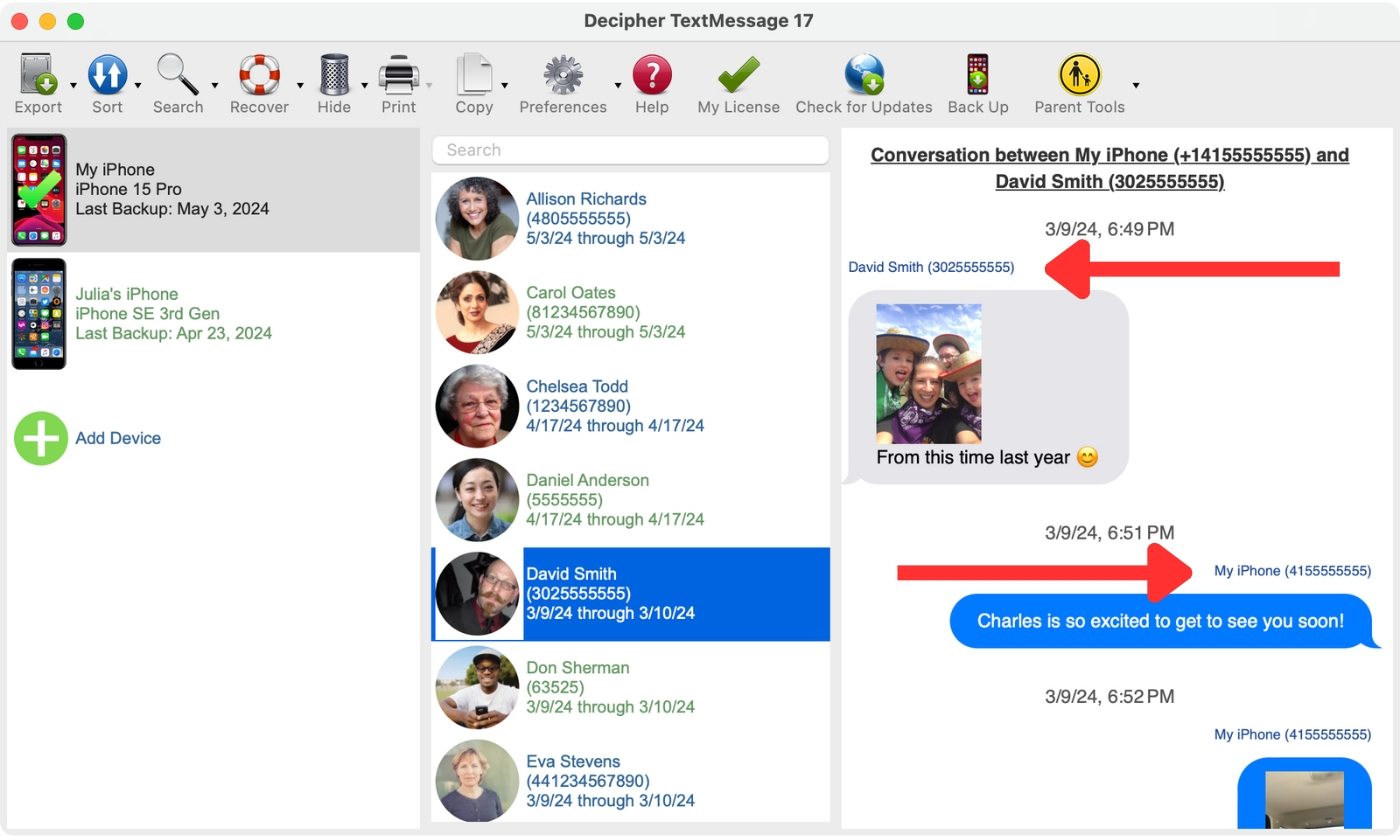Open Allison Richards conversation
This screenshot has width=1400, height=840.
click(630, 219)
